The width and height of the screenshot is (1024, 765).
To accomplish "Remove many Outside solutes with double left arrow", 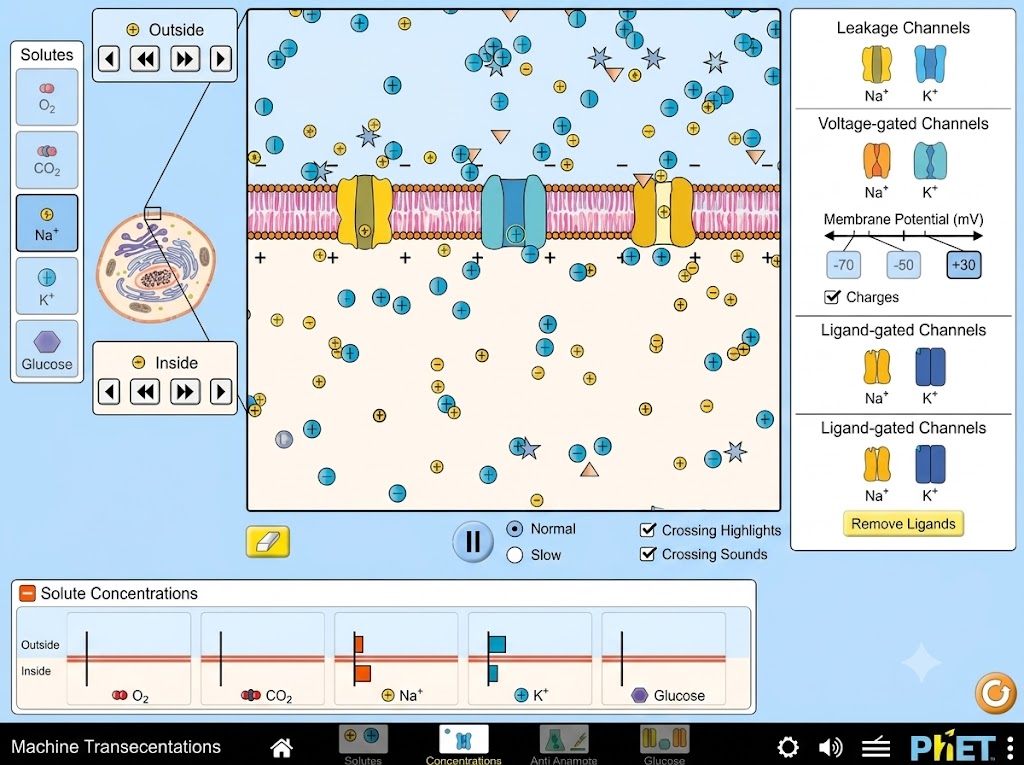I will click(x=145, y=59).
